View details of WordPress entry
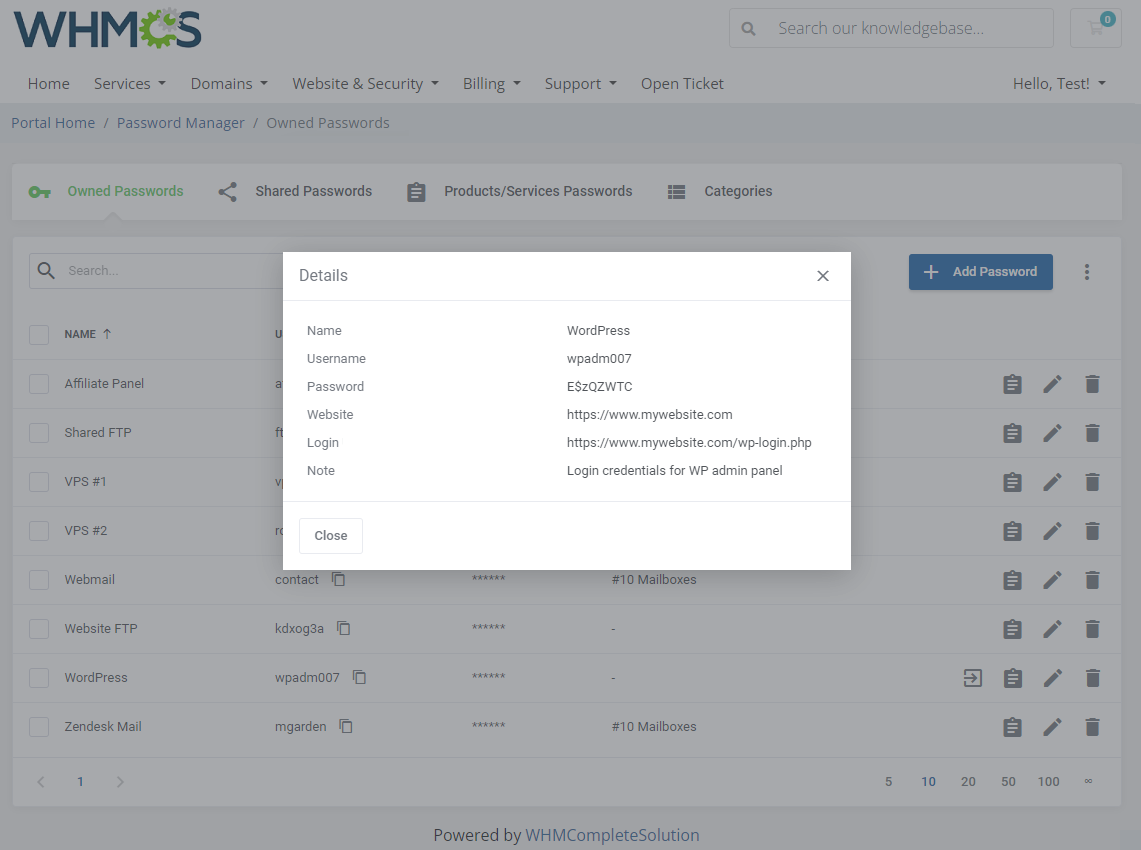Viewport: 1141px width, 850px height. click(x=1012, y=678)
